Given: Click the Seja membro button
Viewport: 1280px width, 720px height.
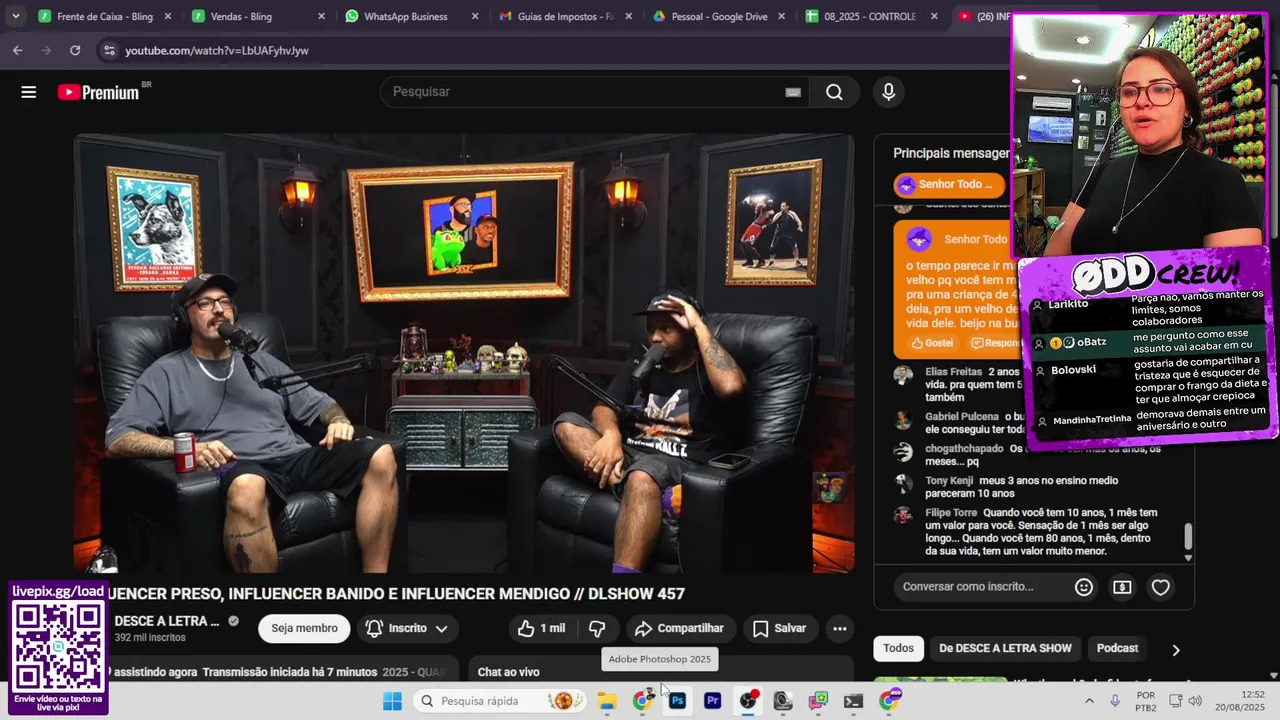Looking at the screenshot, I should pos(304,628).
